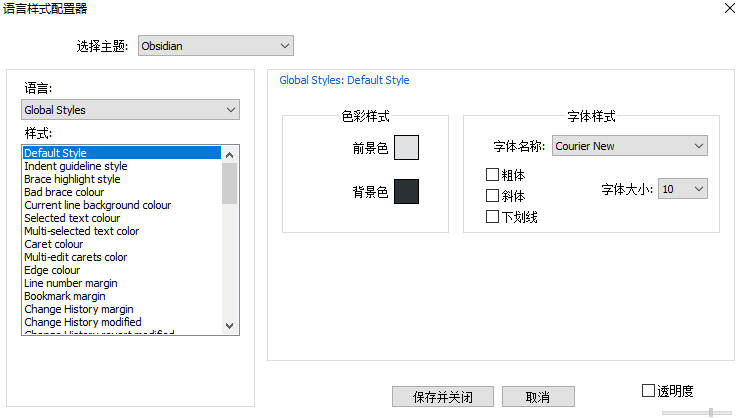This screenshot has height=418, width=741.
Task: Select Bad brace colour
Action: [x=122, y=192]
